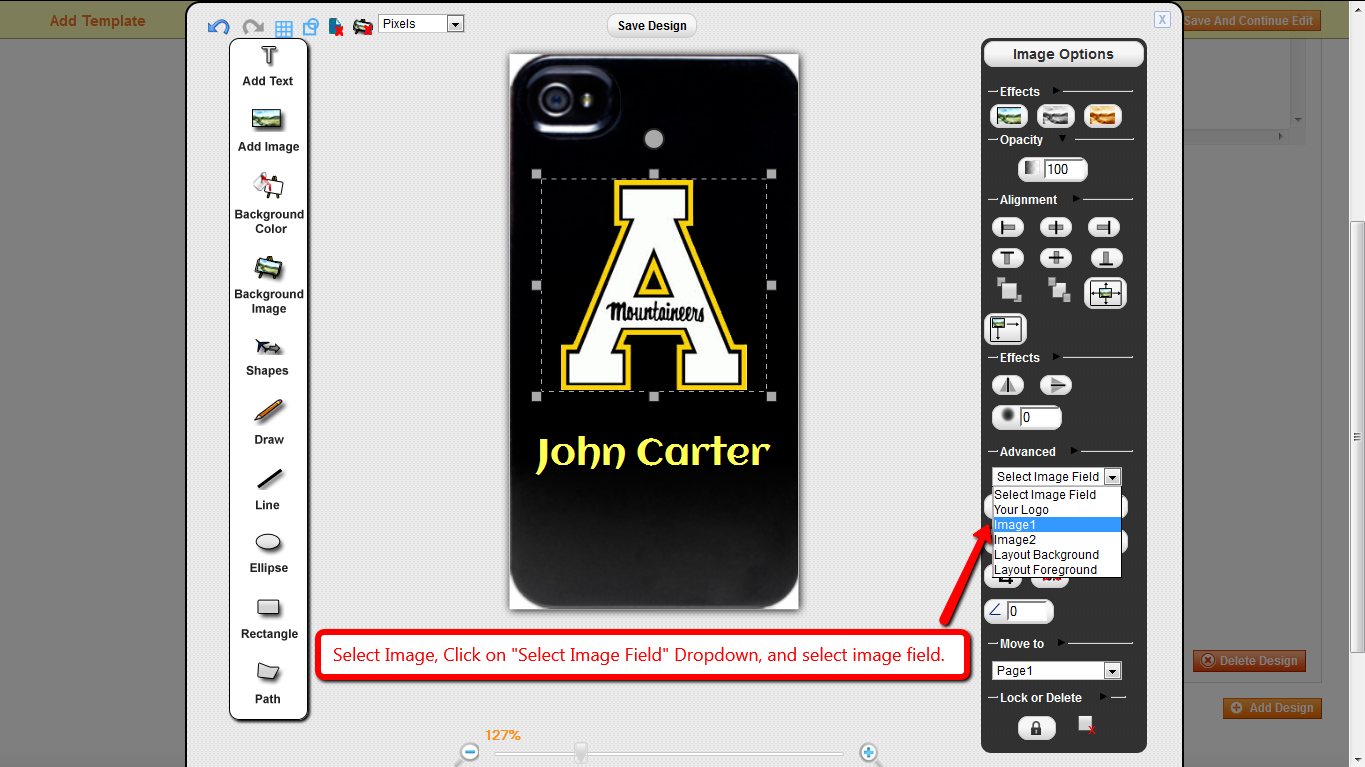Screen dimensions: 1365x767
Task: Click the zoom in plus icon
Action: 869,752
